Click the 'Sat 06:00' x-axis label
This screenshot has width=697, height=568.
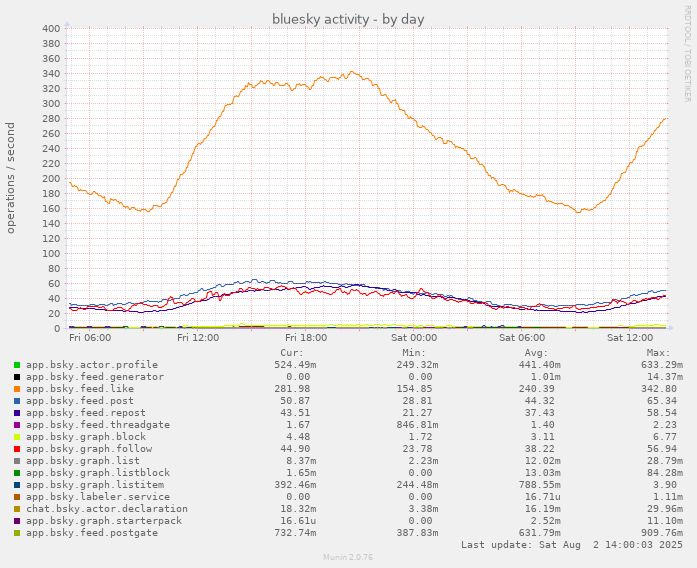pyautogui.click(x=522, y=338)
